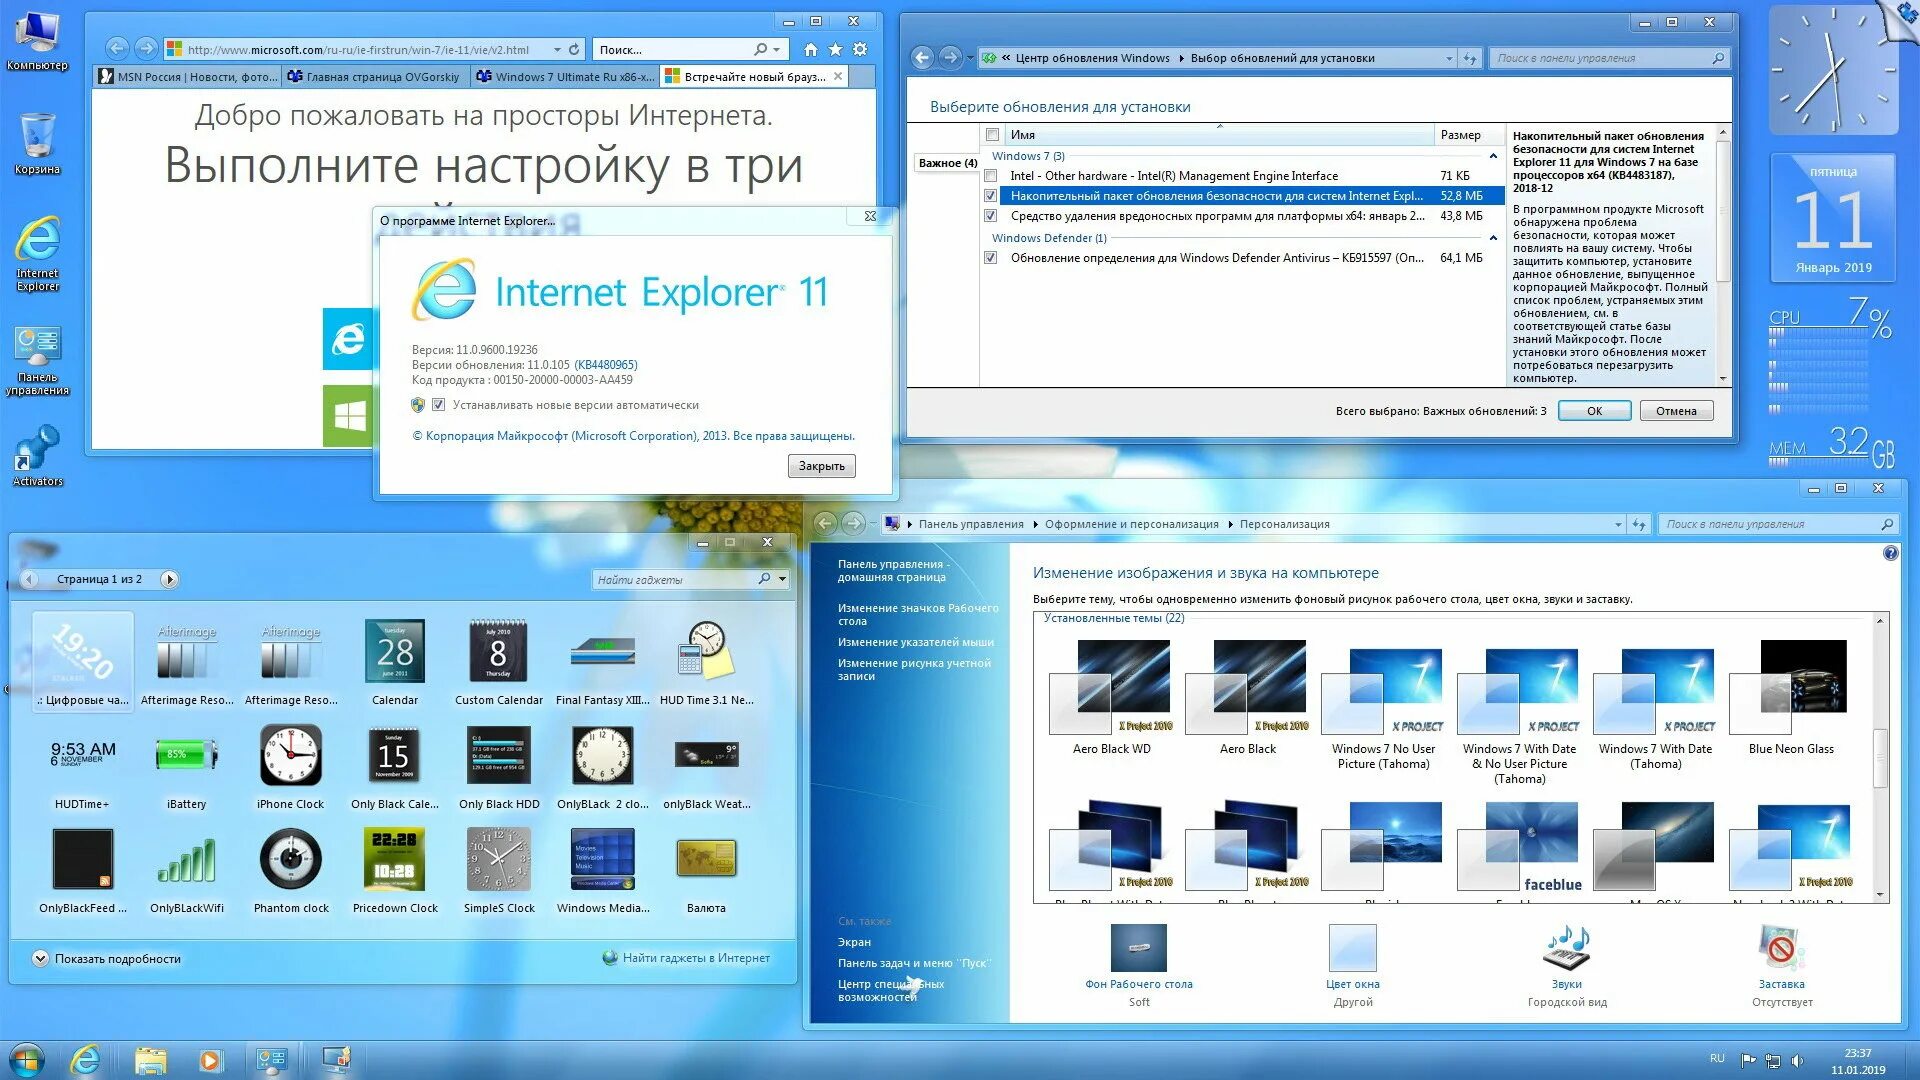The image size is (1920, 1080).
Task: Expand Показать подробности in the gadgets window
Action: pos(40,958)
